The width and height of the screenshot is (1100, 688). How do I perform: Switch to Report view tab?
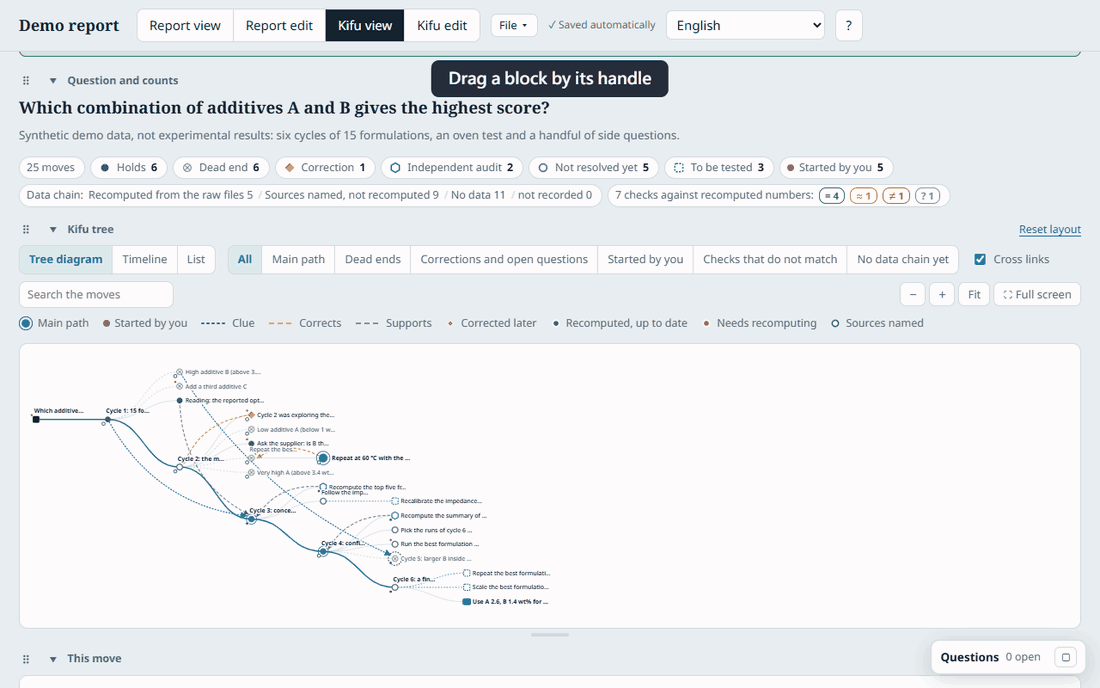185,25
